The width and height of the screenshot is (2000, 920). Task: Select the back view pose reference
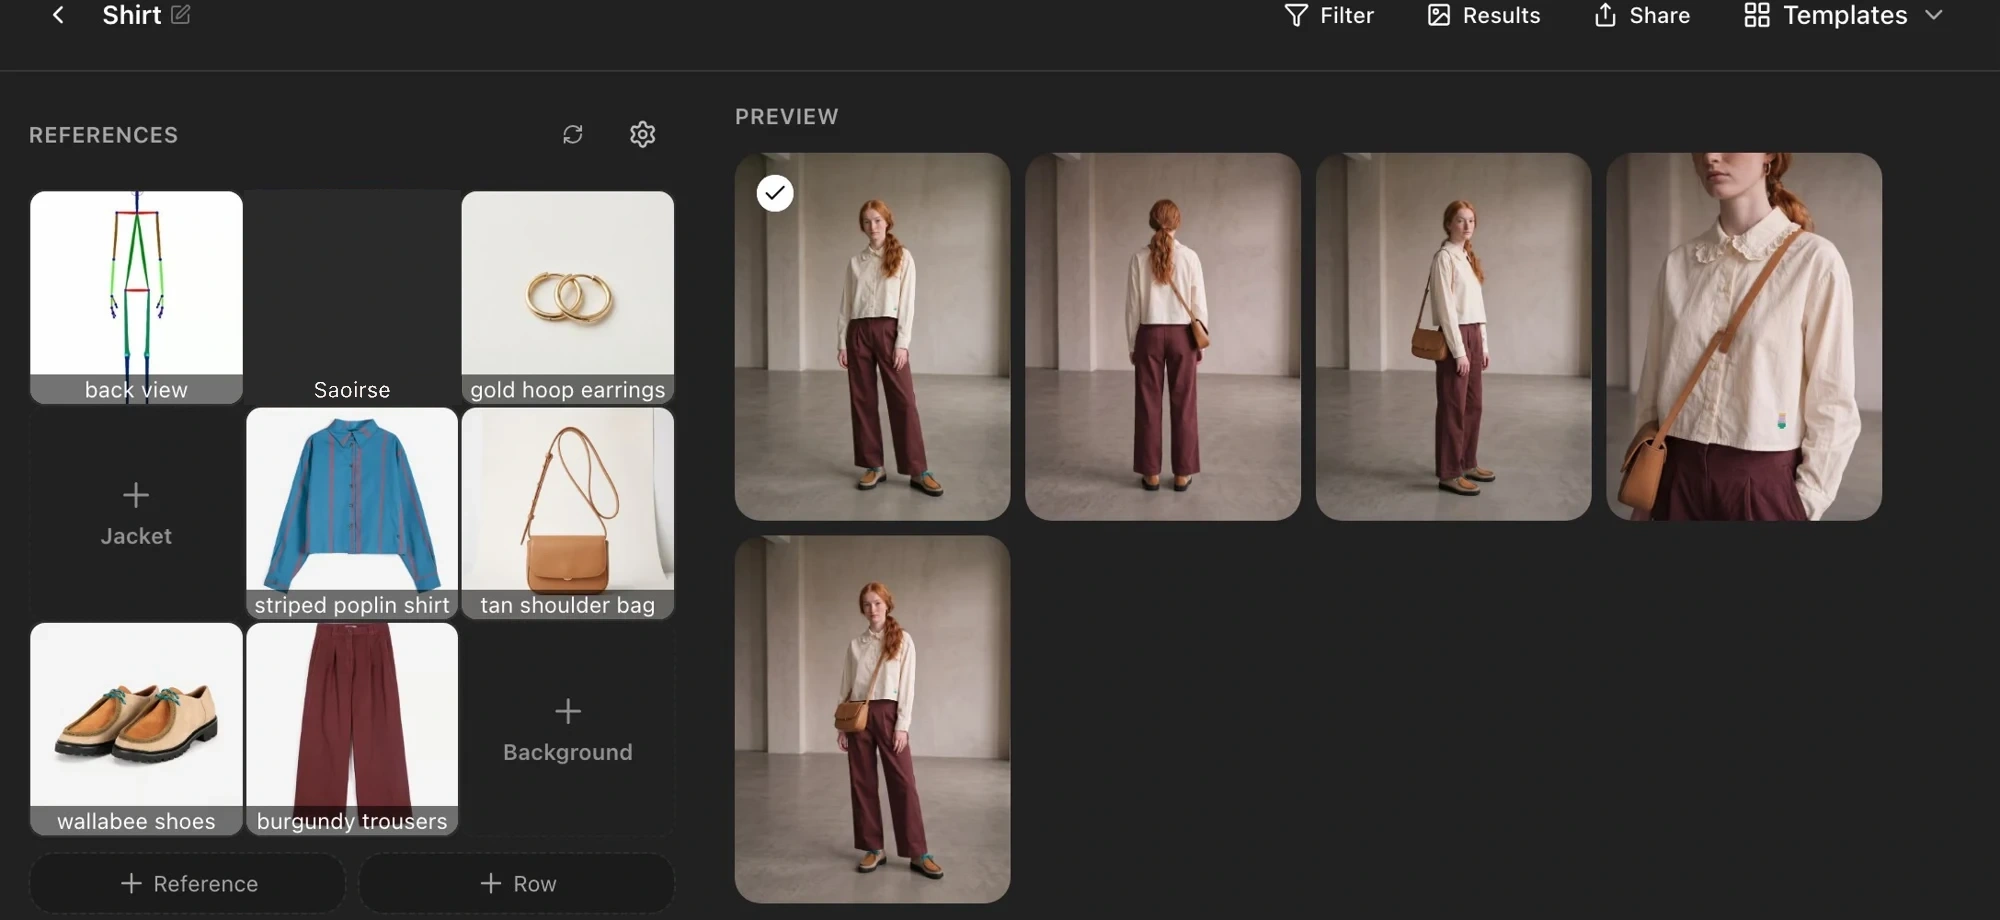click(136, 297)
